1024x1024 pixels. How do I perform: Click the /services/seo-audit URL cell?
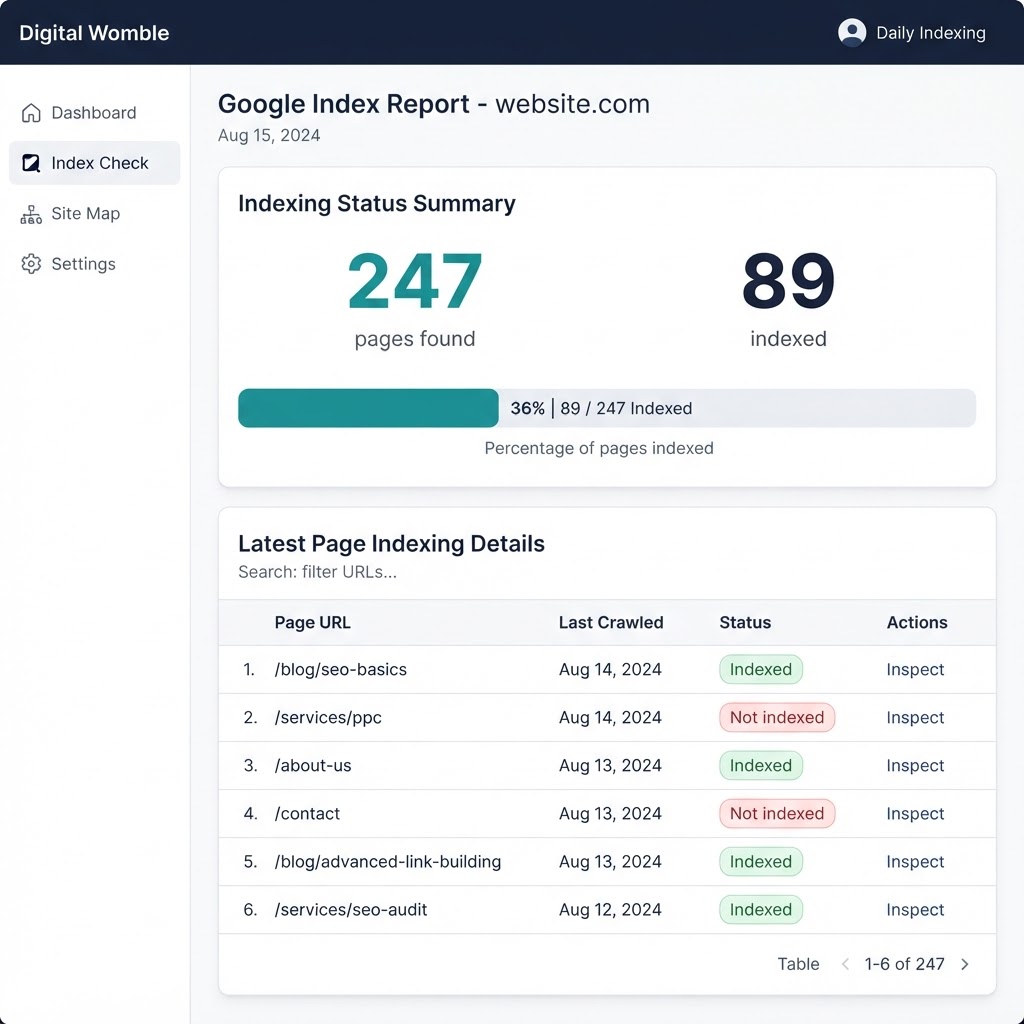[351, 910]
